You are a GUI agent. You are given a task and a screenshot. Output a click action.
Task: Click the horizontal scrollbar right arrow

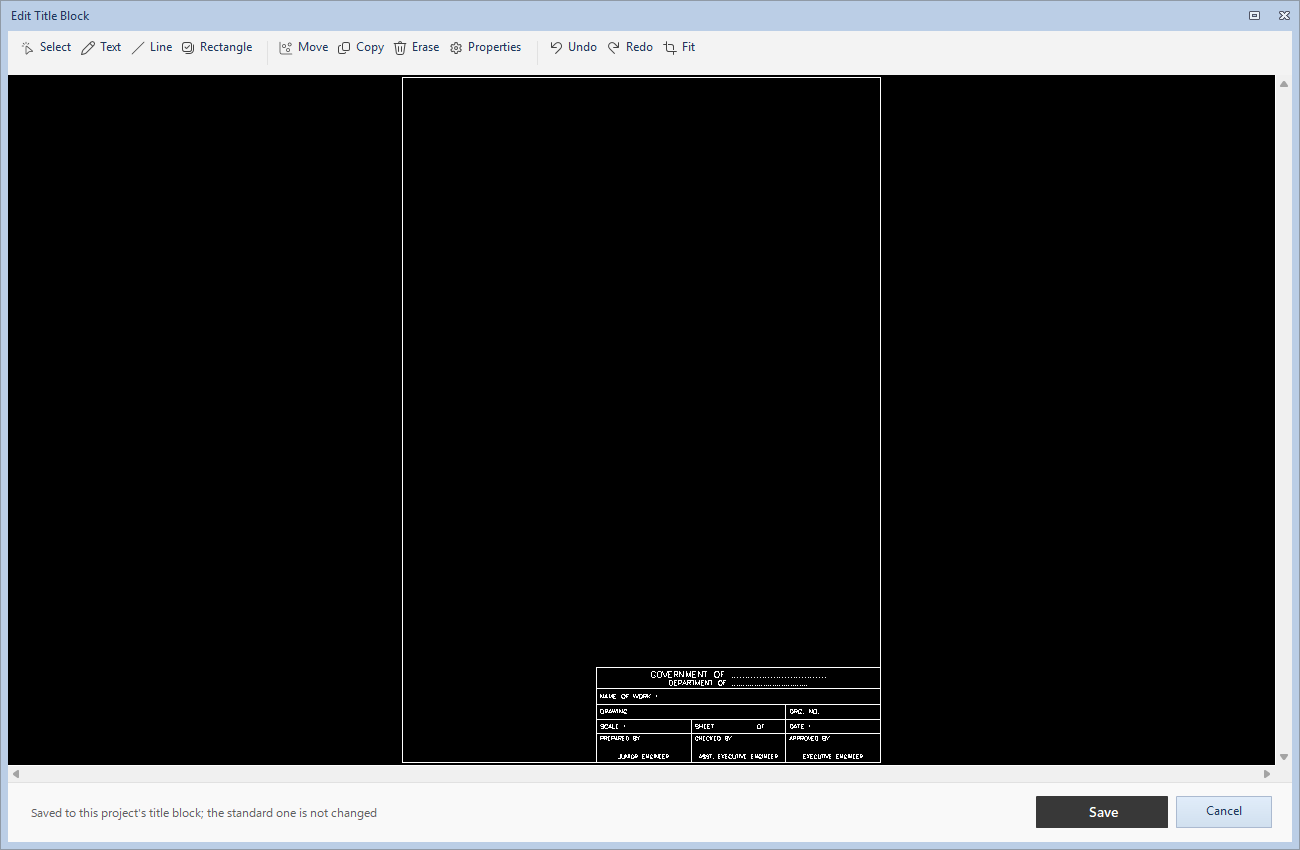1267,774
